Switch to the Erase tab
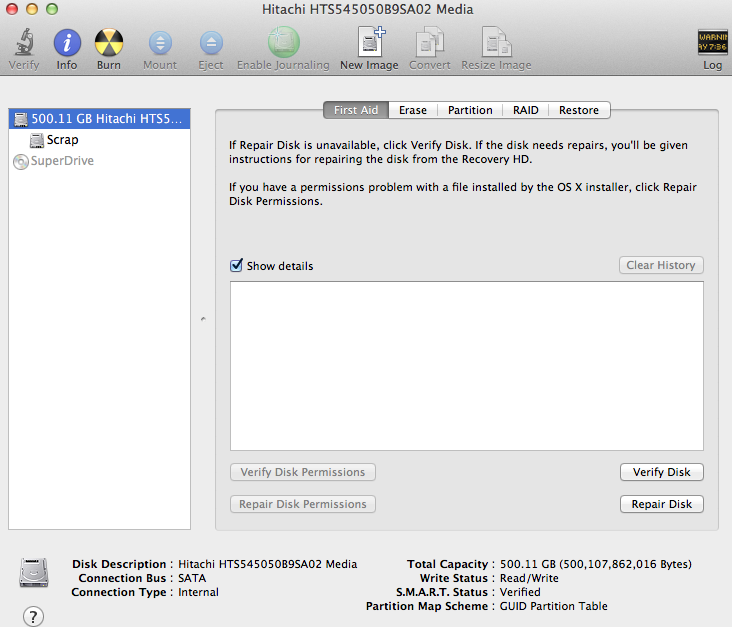732x627 pixels. coord(413,110)
